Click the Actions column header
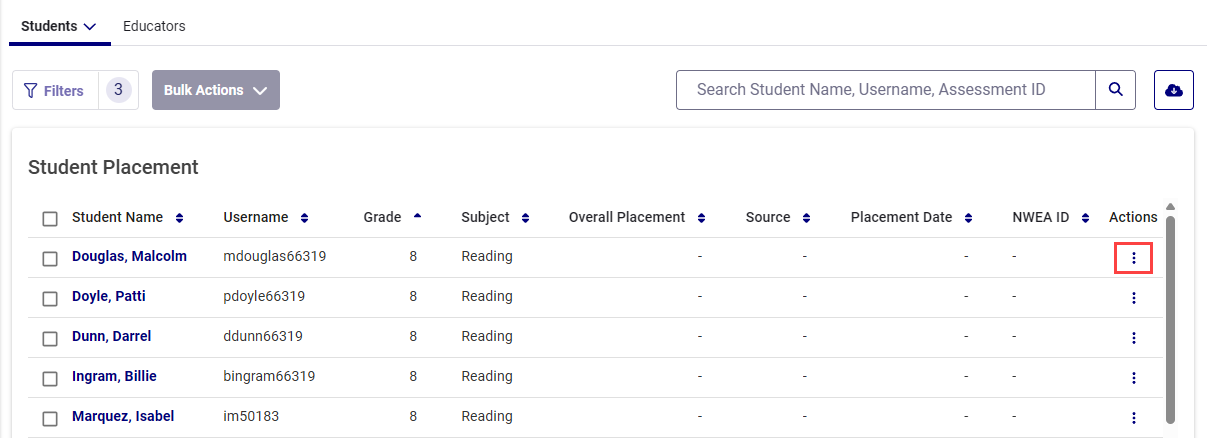This screenshot has width=1207, height=438. click(x=1133, y=217)
